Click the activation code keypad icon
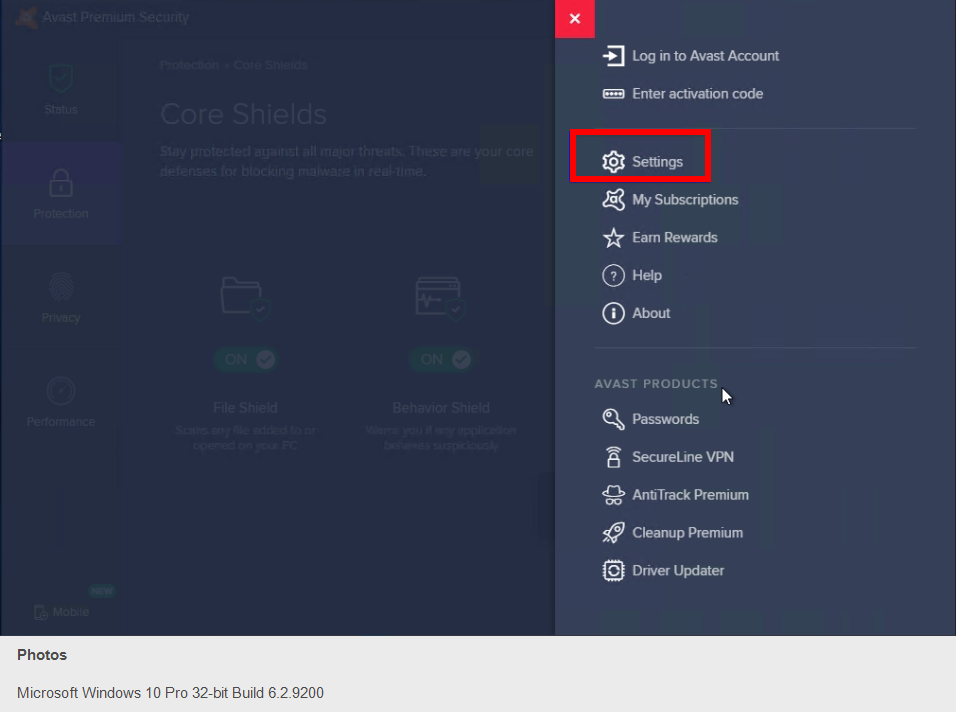 tap(613, 94)
